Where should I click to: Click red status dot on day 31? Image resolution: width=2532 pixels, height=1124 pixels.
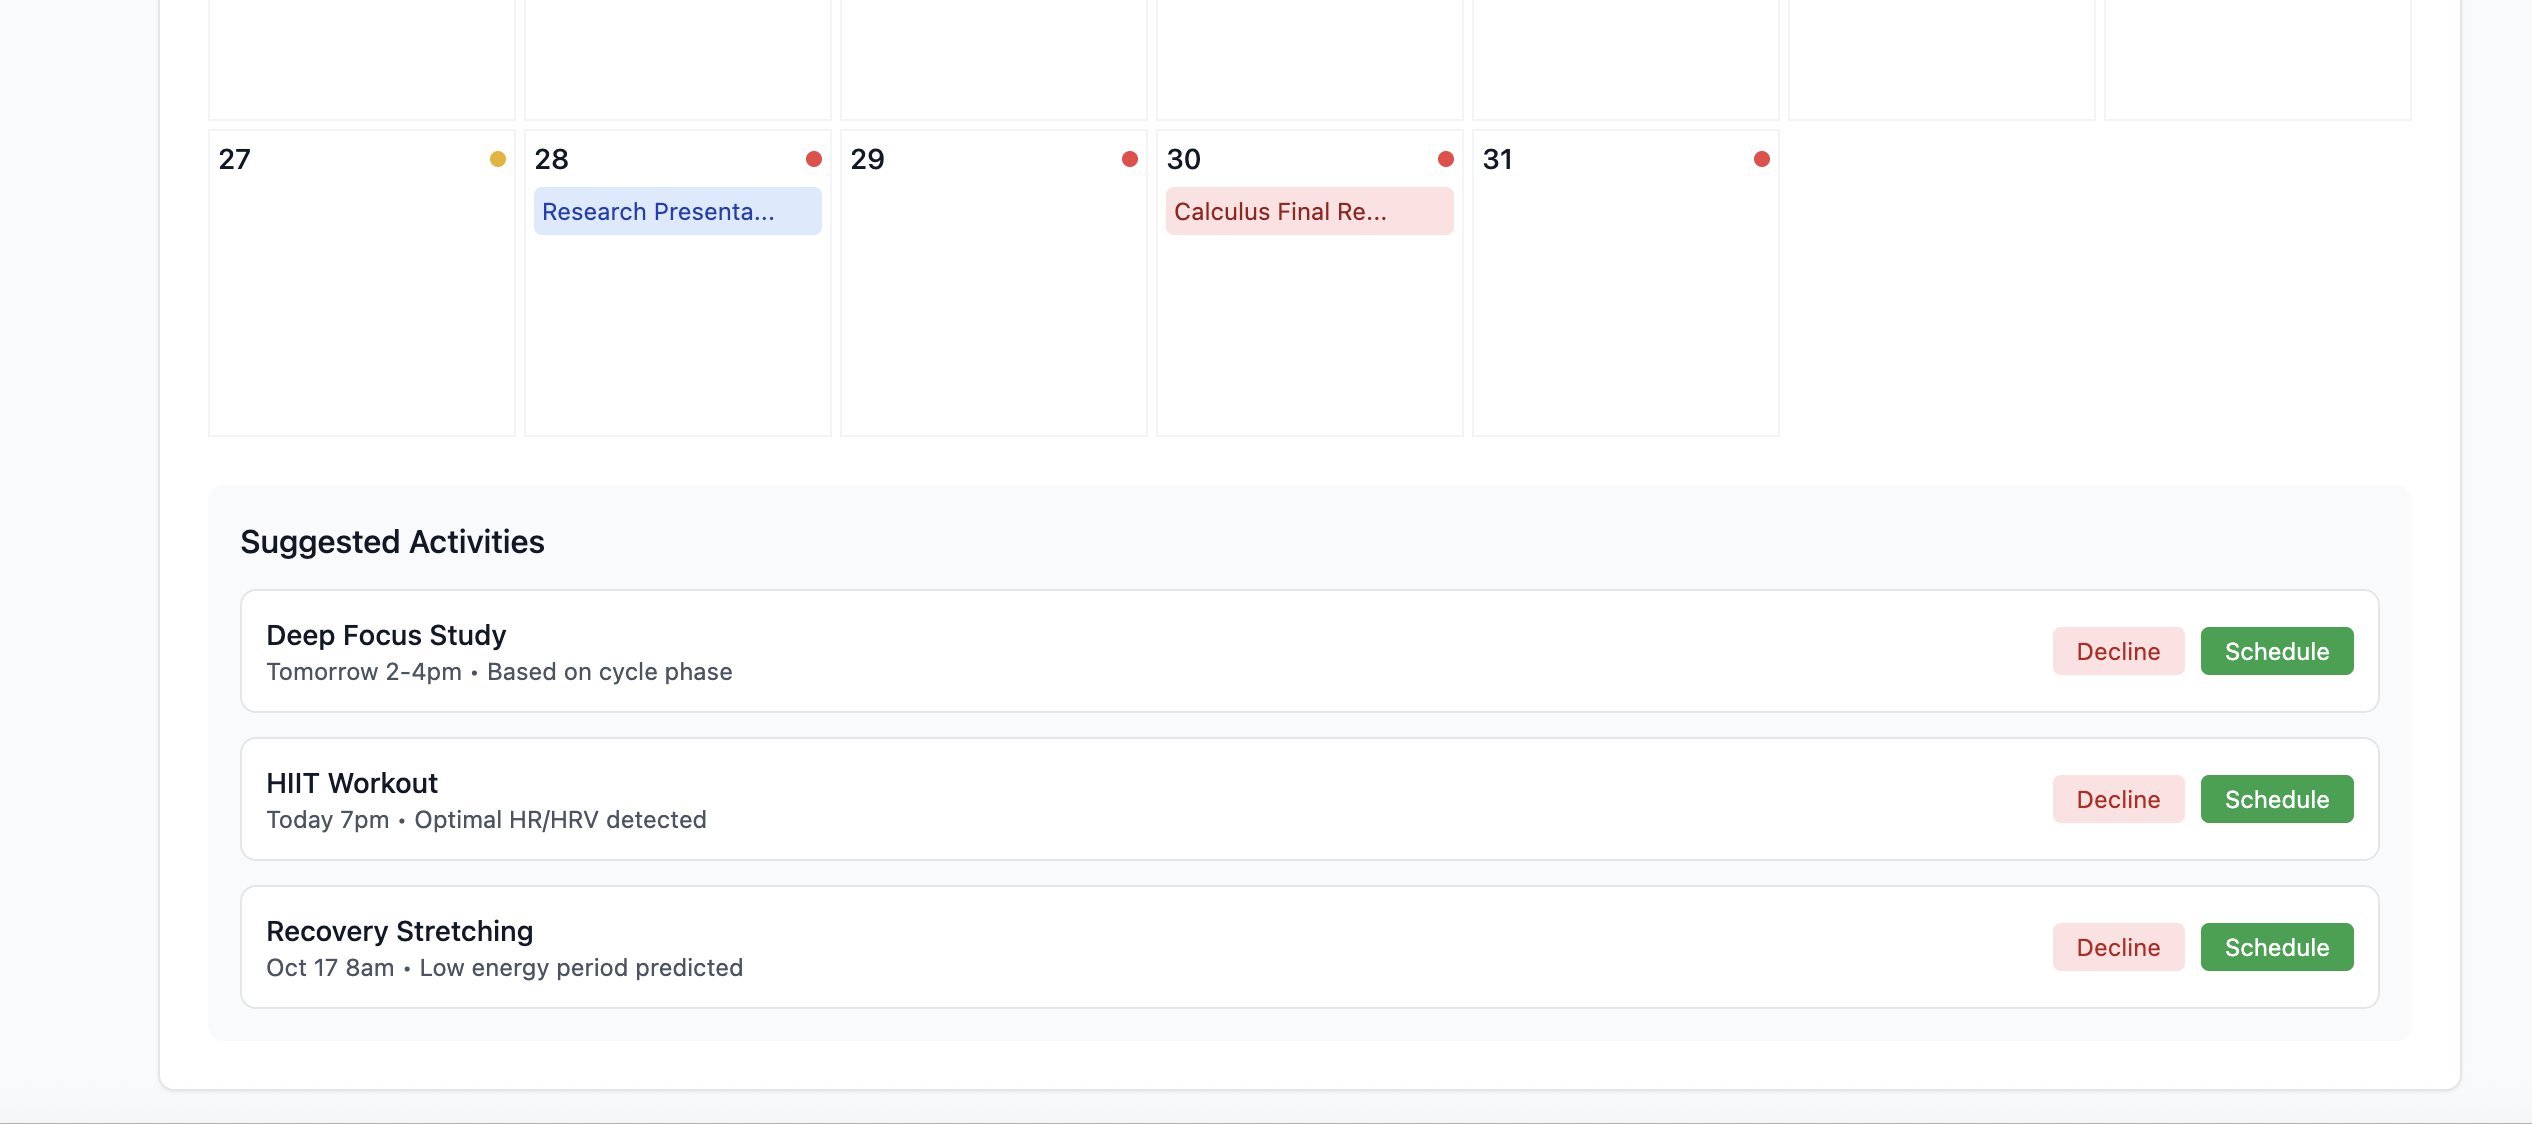click(x=1761, y=159)
